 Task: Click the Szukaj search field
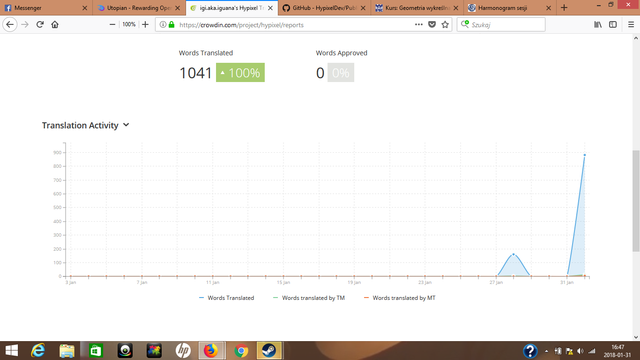tap(501, 24)
